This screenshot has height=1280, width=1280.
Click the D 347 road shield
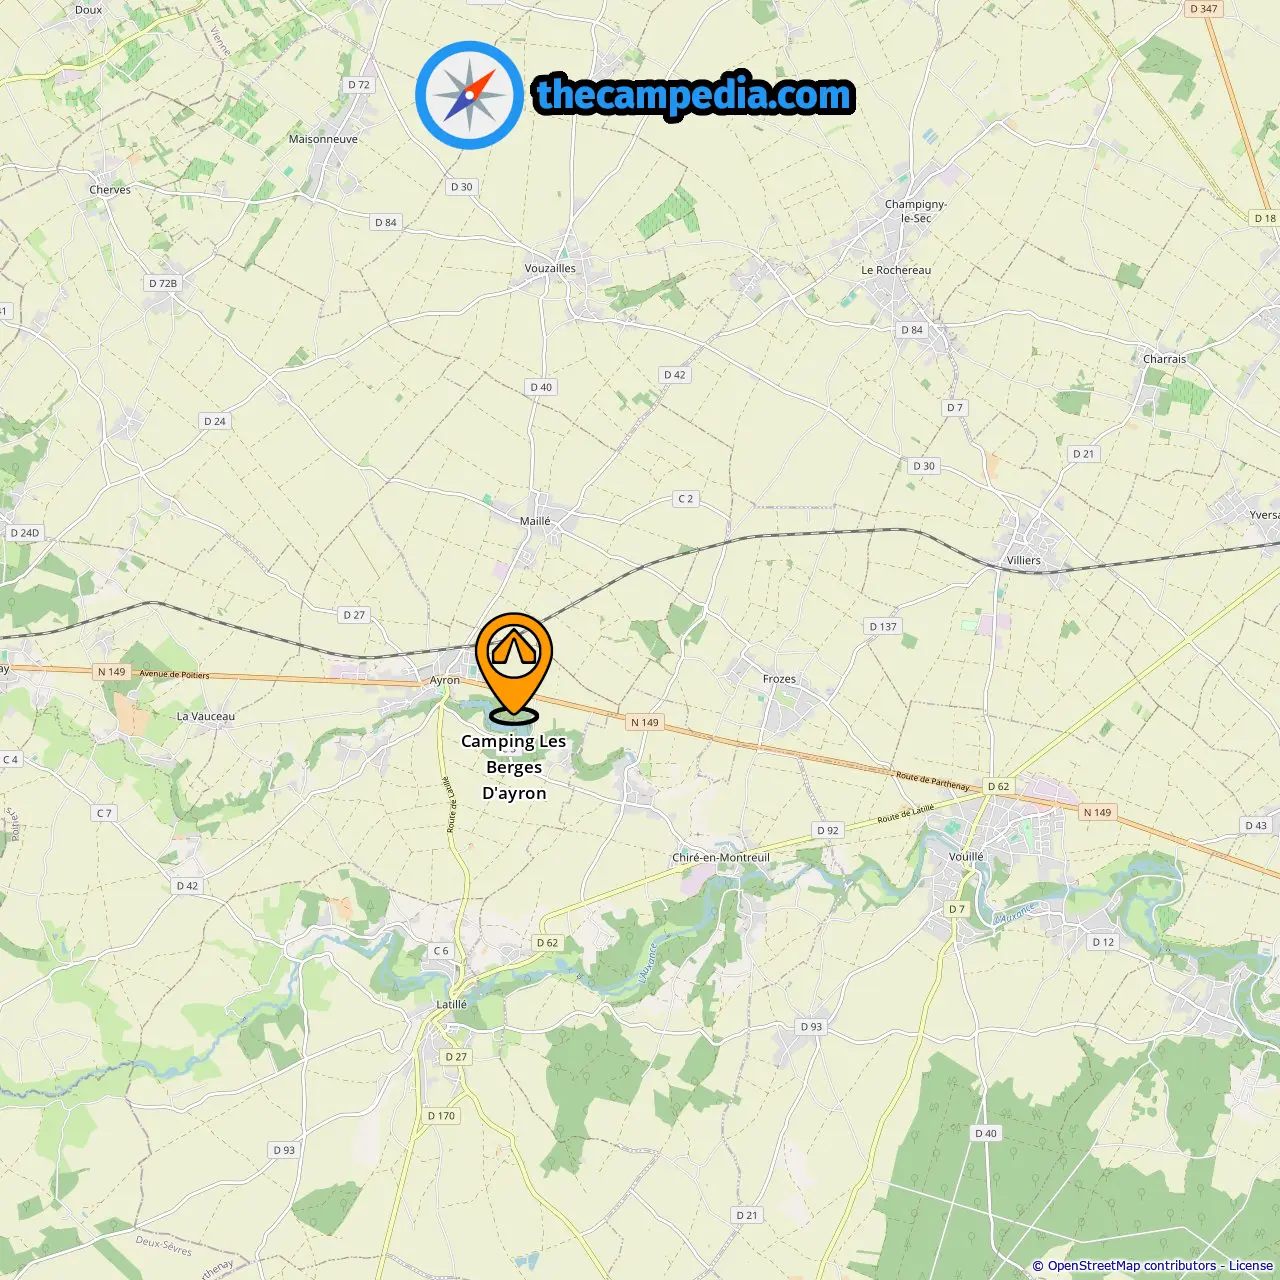click(x=1204, y=9)
